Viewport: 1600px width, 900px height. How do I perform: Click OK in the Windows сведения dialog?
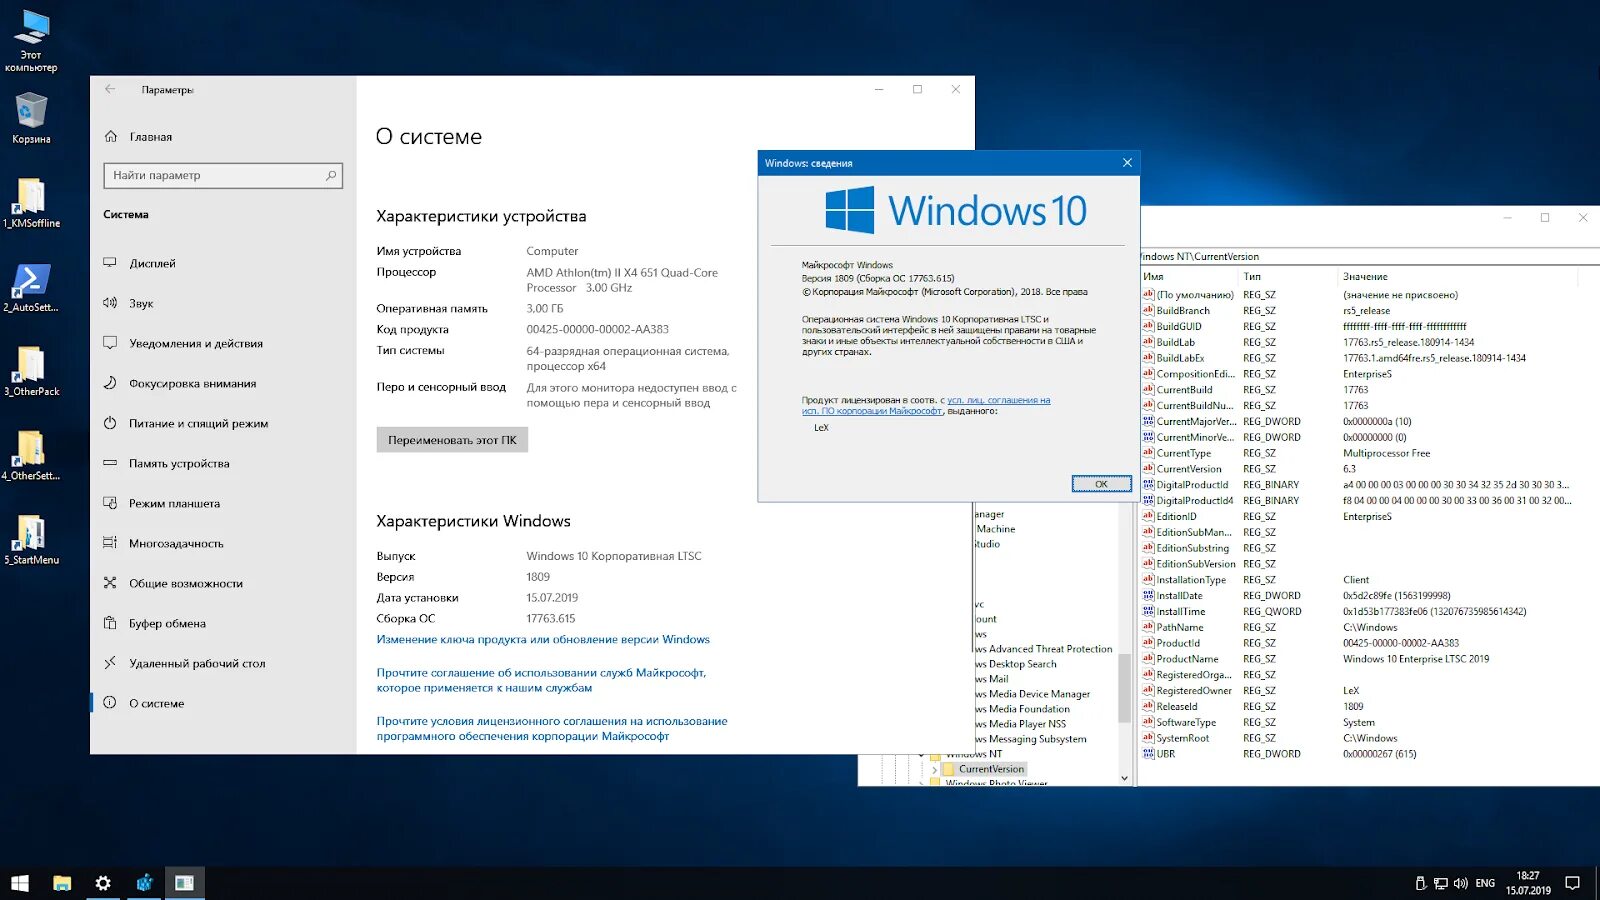[x=1101, y=484]
